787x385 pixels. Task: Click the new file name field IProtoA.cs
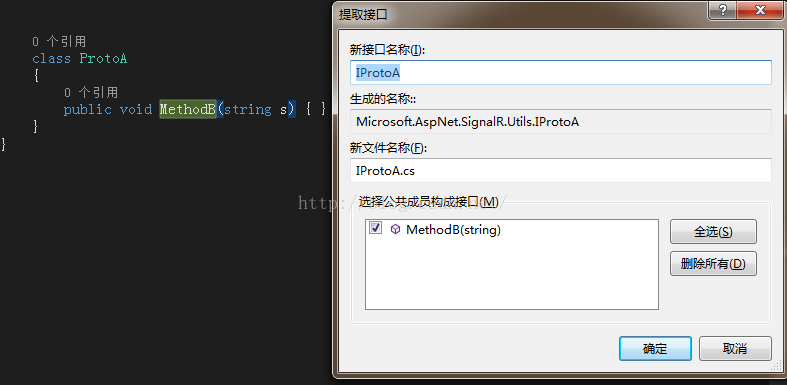[560, 171]
